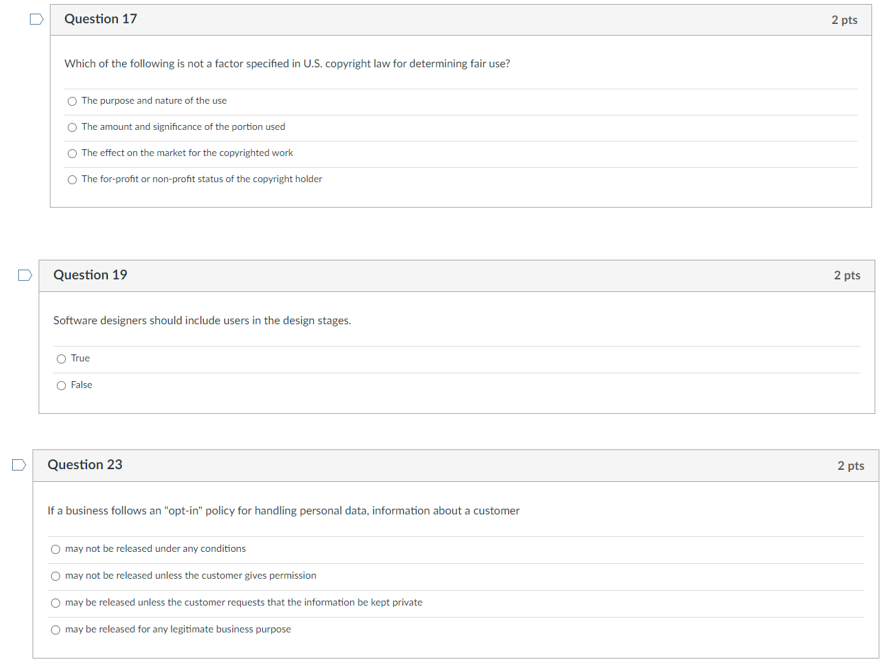
Task: Flag Question 19 with the bookmark icon
Action: point(25,275)
